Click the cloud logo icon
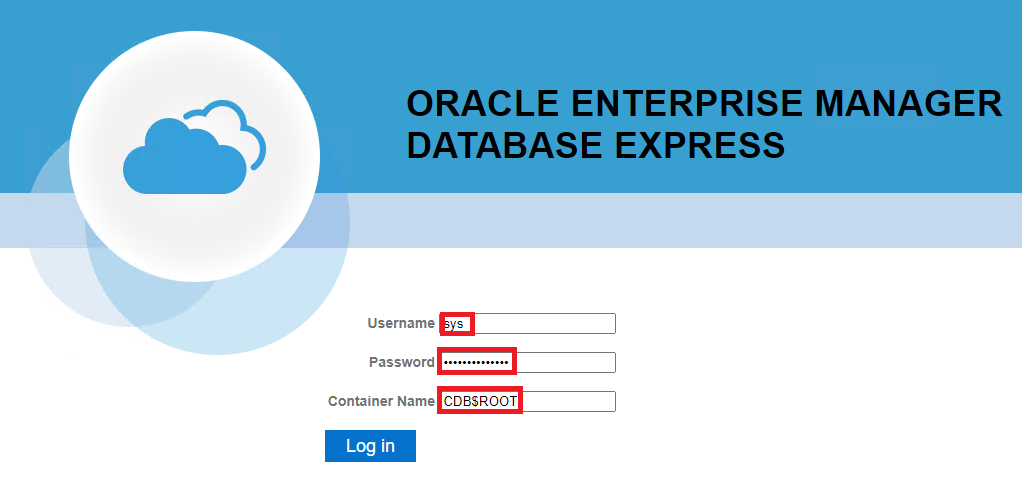 194,148
